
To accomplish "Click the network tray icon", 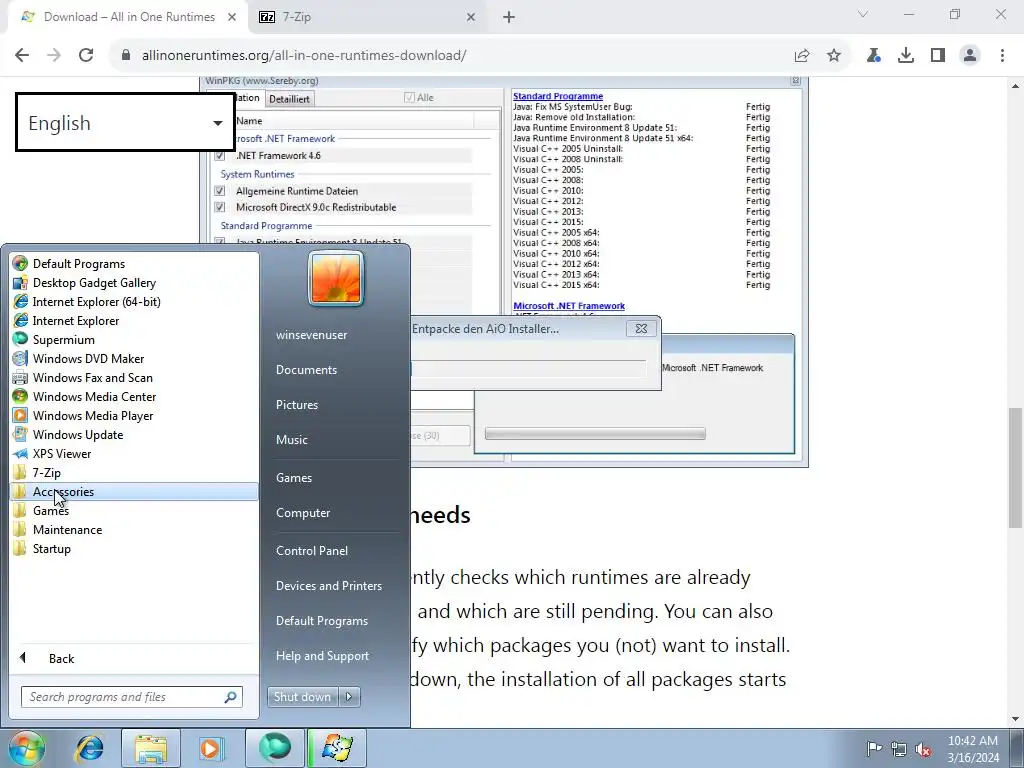I will (x=899, y=748).
